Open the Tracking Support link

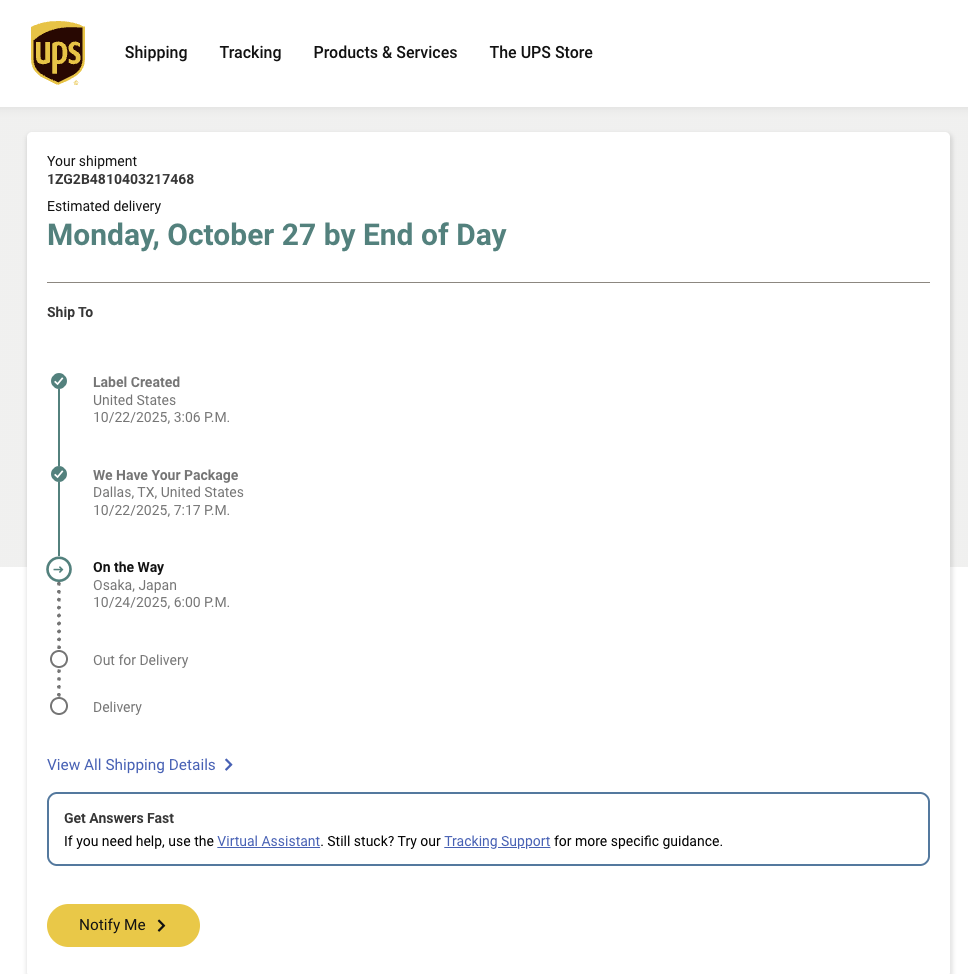(497, 841)
